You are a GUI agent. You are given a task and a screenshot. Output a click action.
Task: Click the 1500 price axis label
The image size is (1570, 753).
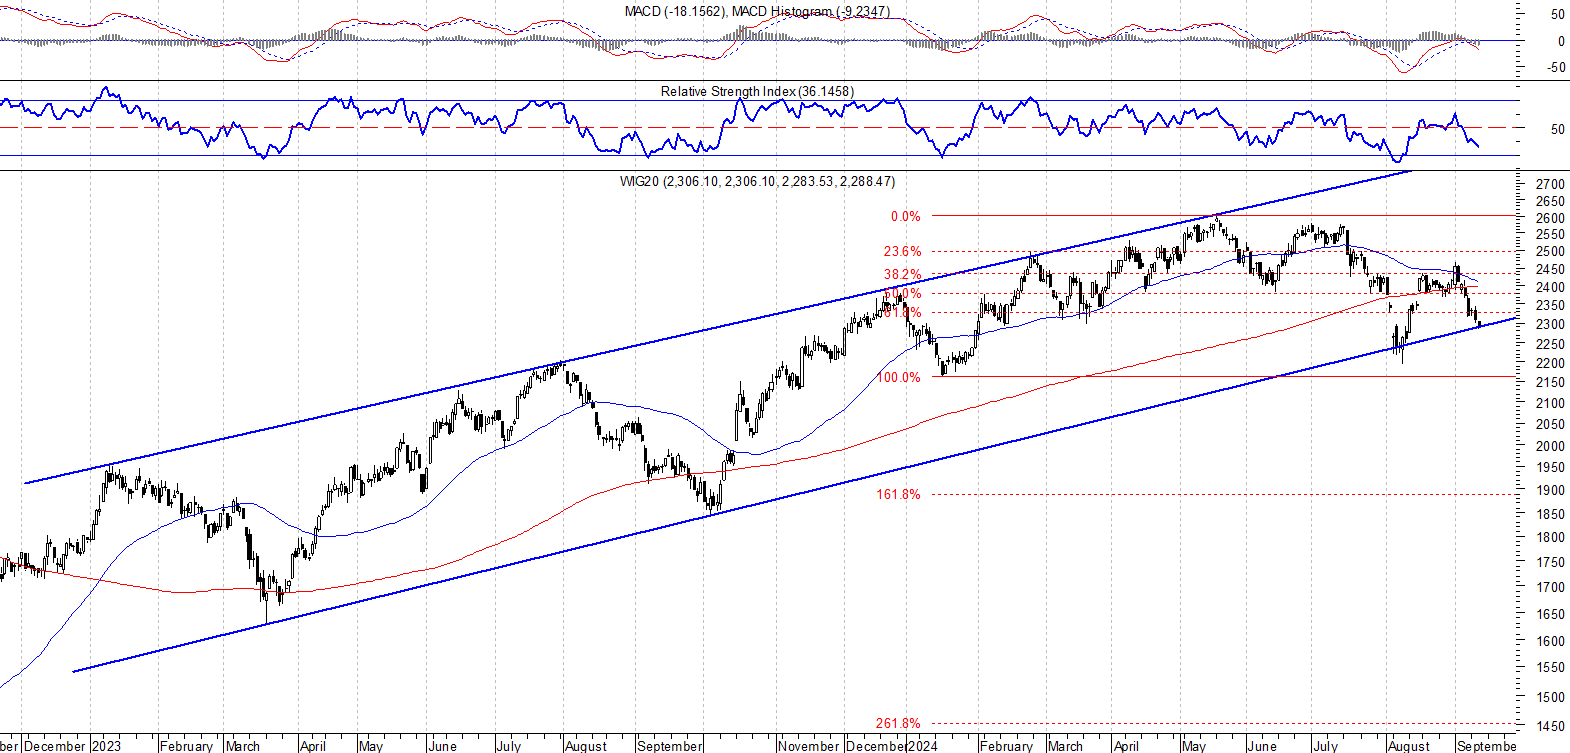point(1550,697)
